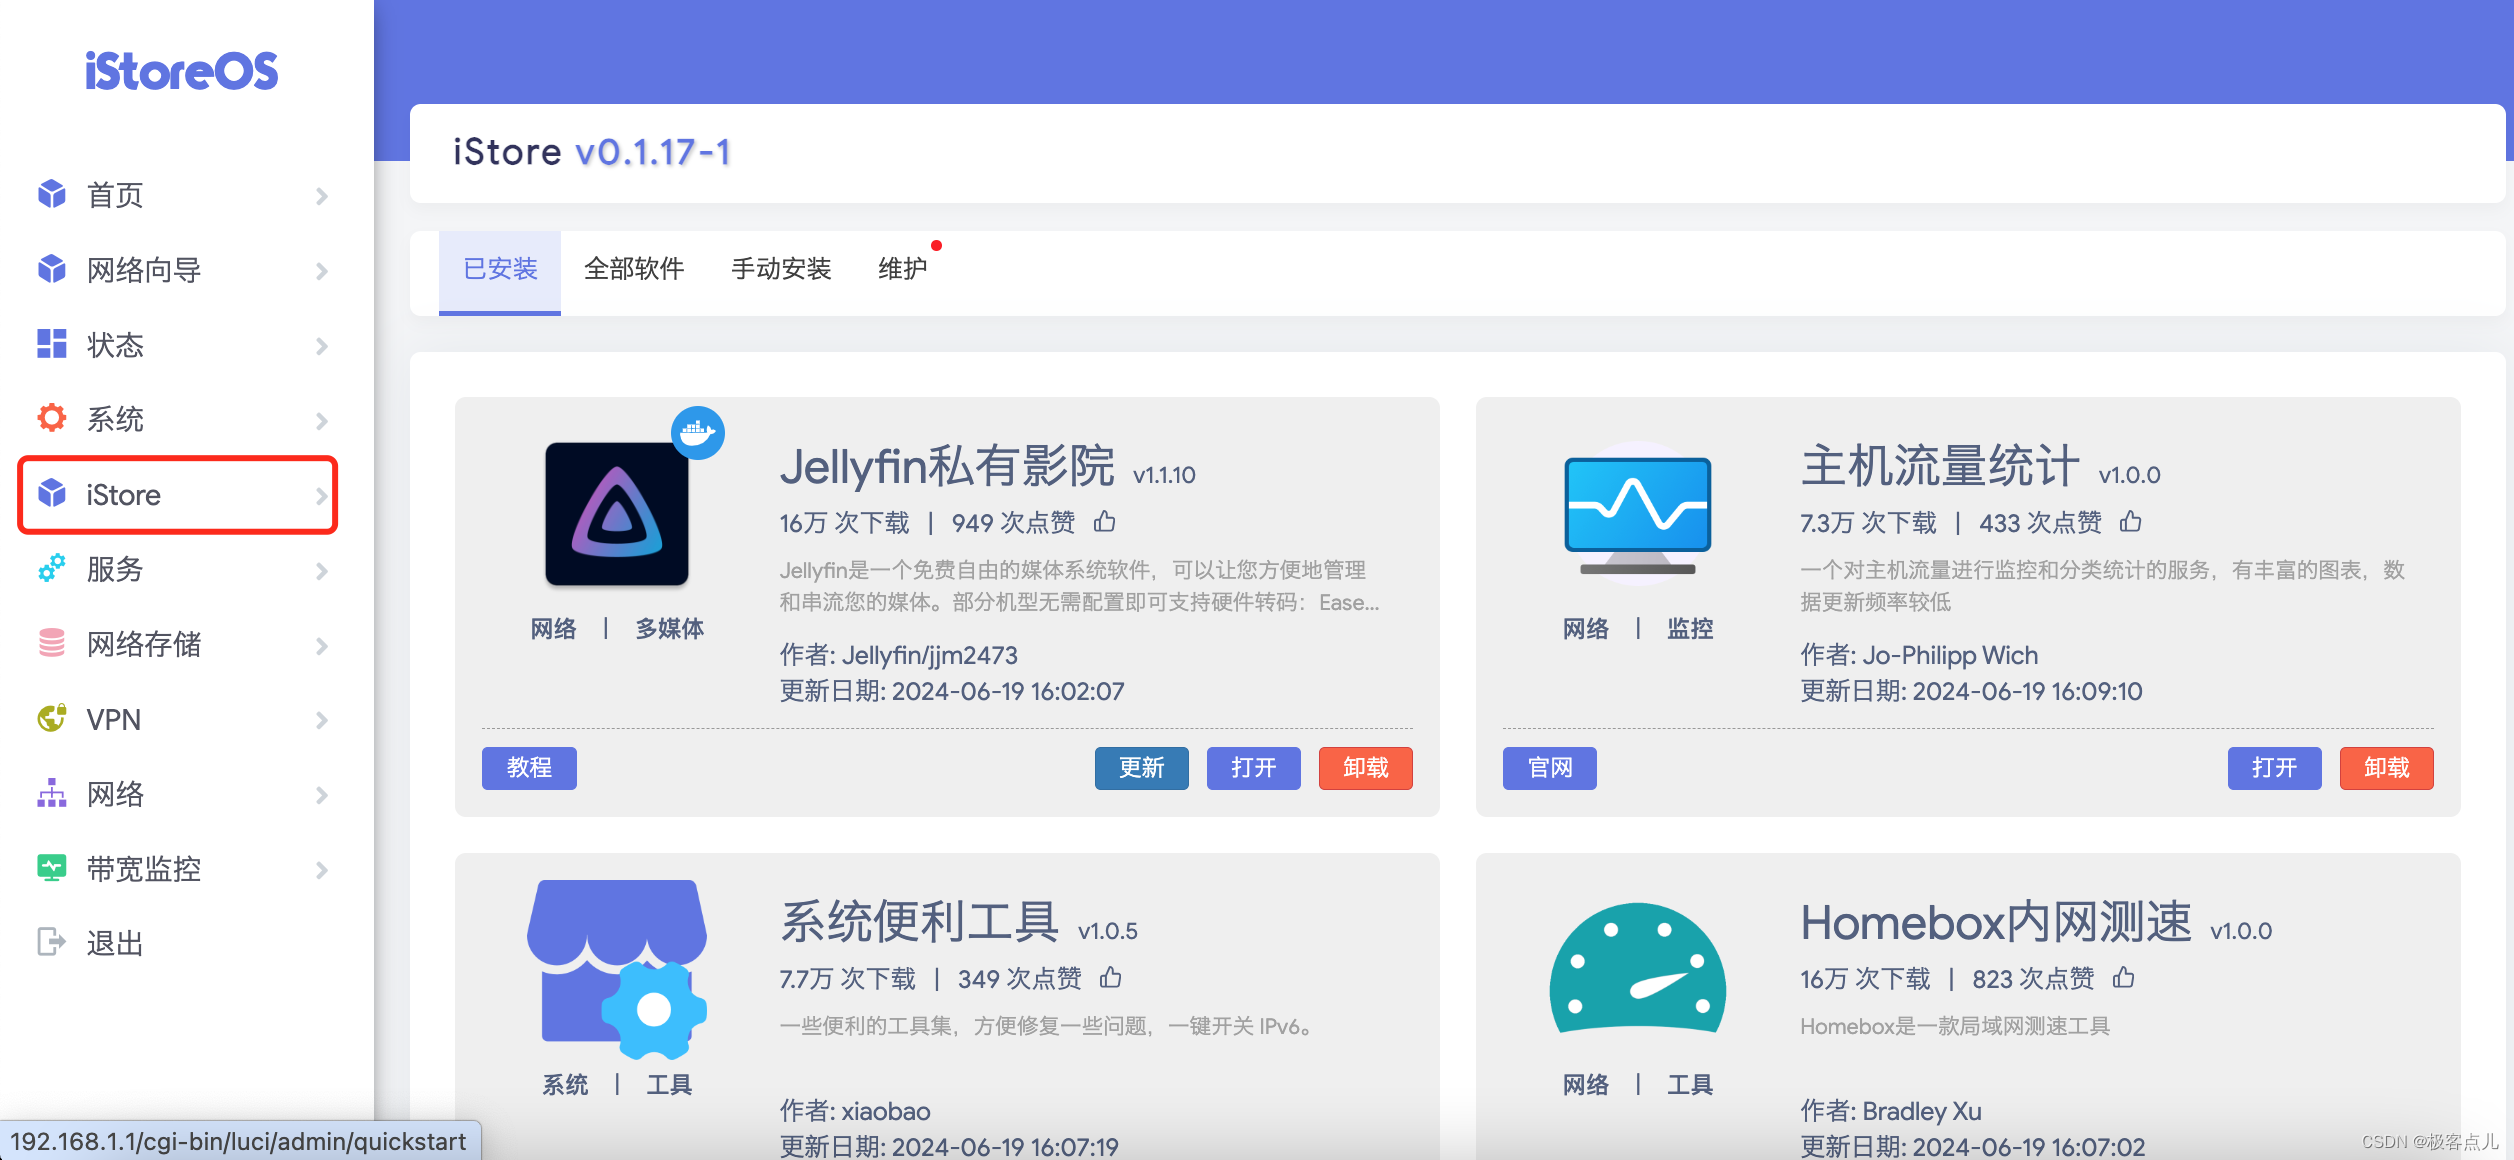Uninstall 主机流量统计 with 卸载 button
This screenshot has width=2514, height=1160.
[2386, 768]
